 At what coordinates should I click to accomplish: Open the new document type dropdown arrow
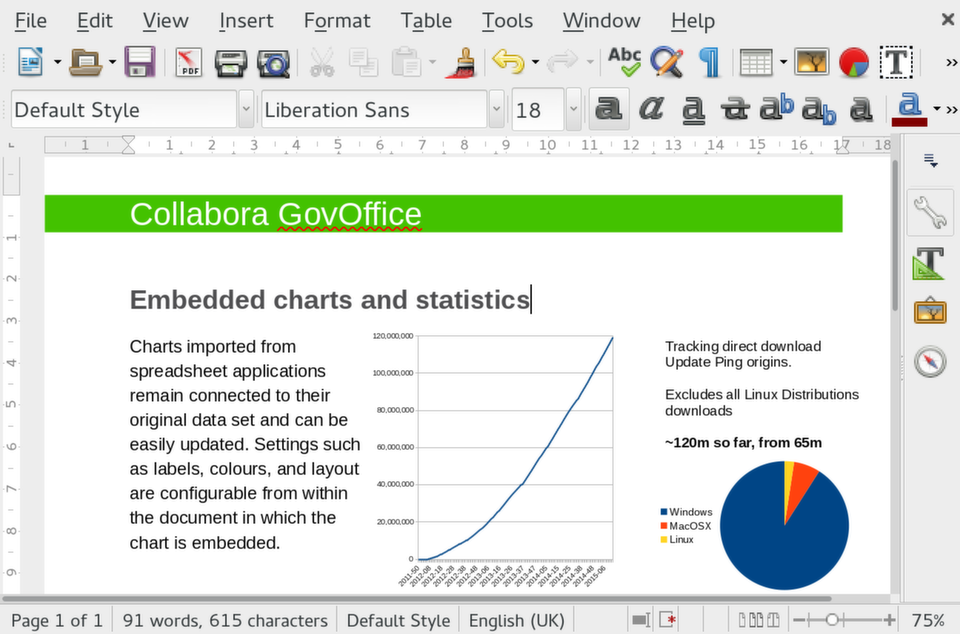coord(57,62)
